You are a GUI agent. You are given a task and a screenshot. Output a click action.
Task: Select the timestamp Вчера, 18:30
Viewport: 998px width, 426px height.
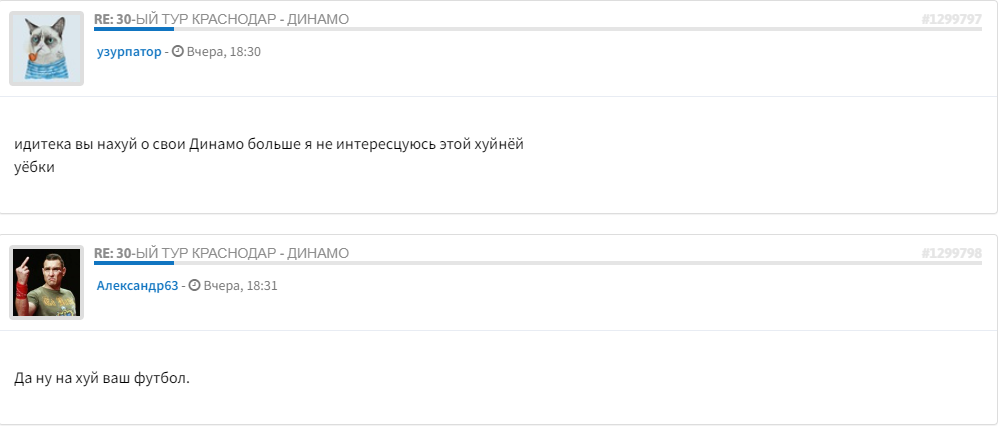(223, 52)
